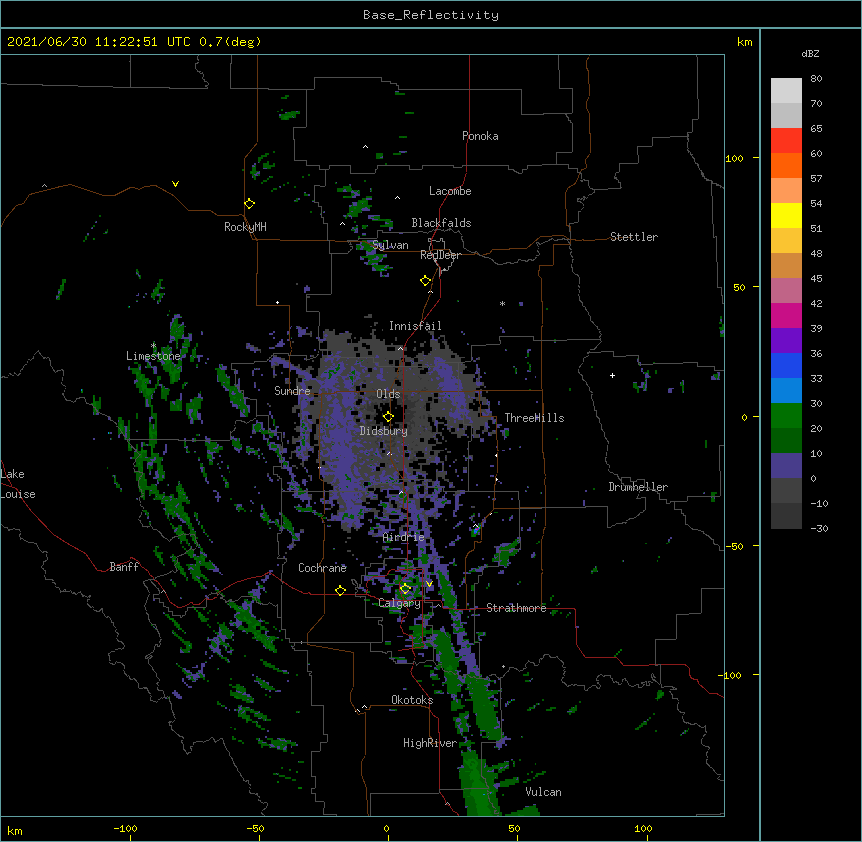The width and height of the screenshot is (862, 842).
Task: Click the yellow diamond marker near Cochrane
Action: (x=340, y=590)
